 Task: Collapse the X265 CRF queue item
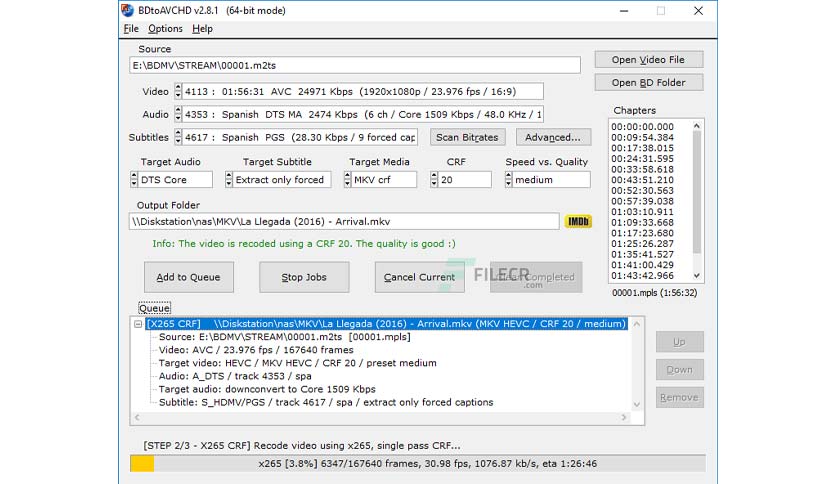[138, 324]
